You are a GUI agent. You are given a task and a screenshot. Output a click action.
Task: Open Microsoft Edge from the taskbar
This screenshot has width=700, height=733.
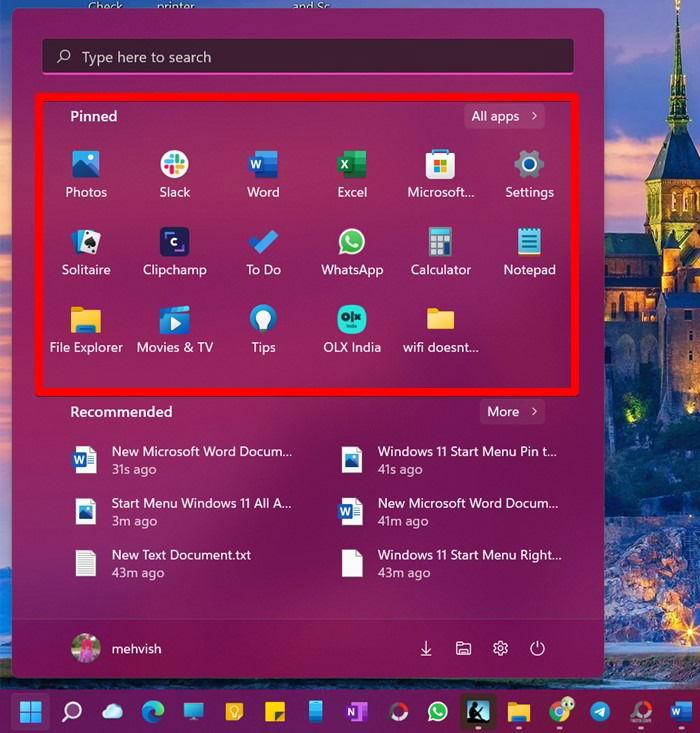coord(153,711)
